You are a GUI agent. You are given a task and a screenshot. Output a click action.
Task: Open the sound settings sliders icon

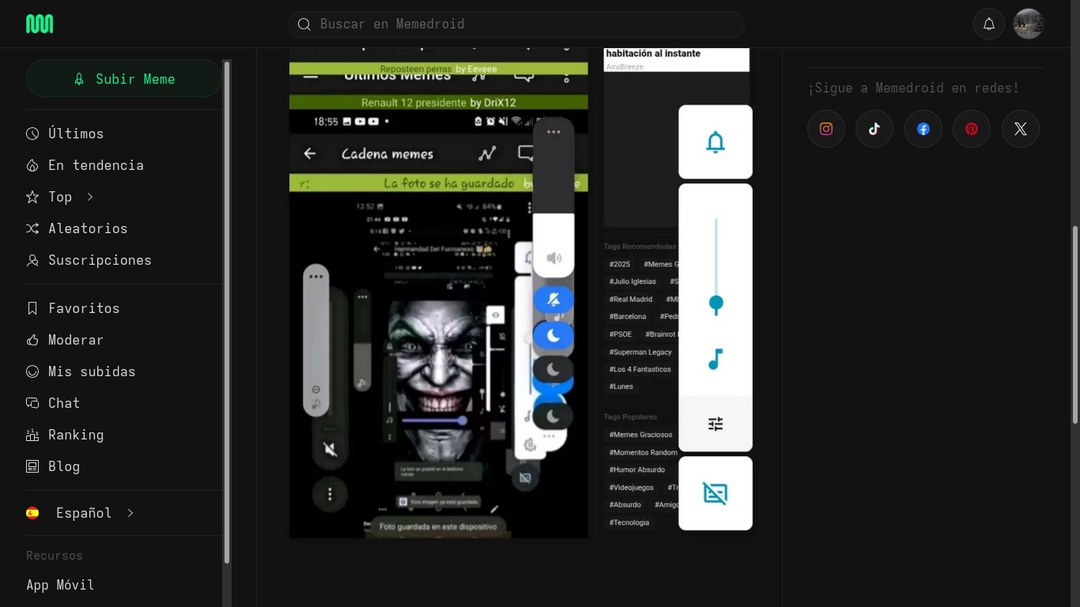pyautogui.click(x=716, y=424)
